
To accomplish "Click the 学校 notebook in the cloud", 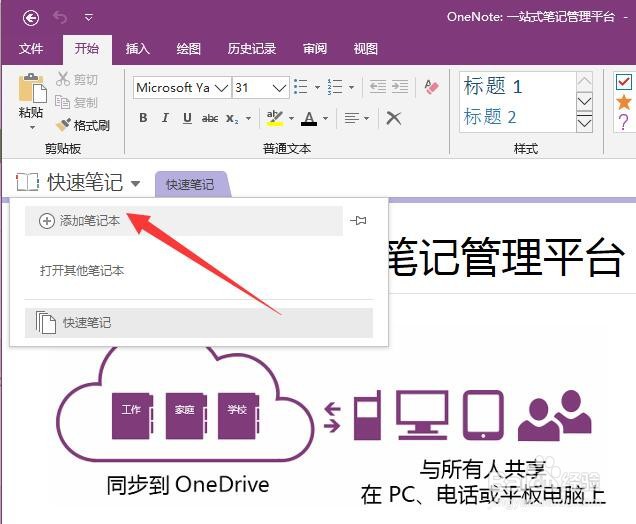I will [x=237, y=416].
